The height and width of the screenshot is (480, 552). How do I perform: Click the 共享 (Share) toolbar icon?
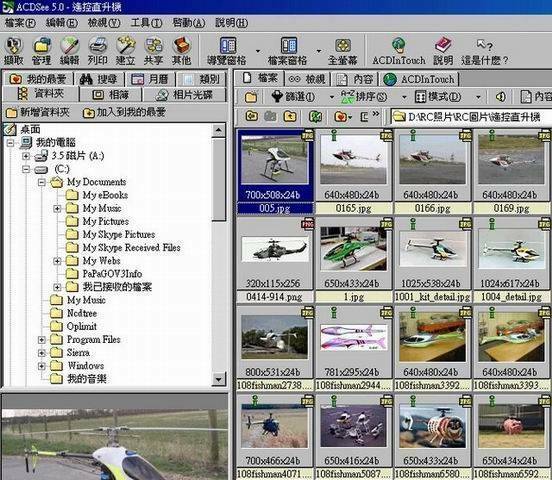153,51
